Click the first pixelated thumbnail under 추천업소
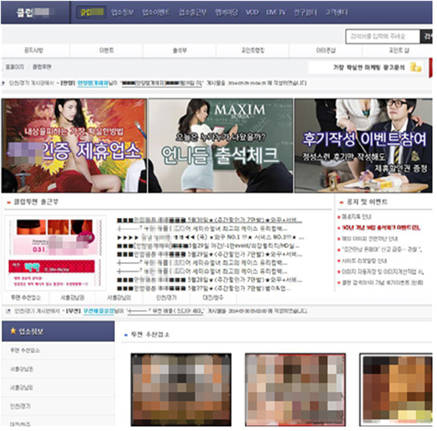This screenshot has width=437, height=431. pos(181,390)
